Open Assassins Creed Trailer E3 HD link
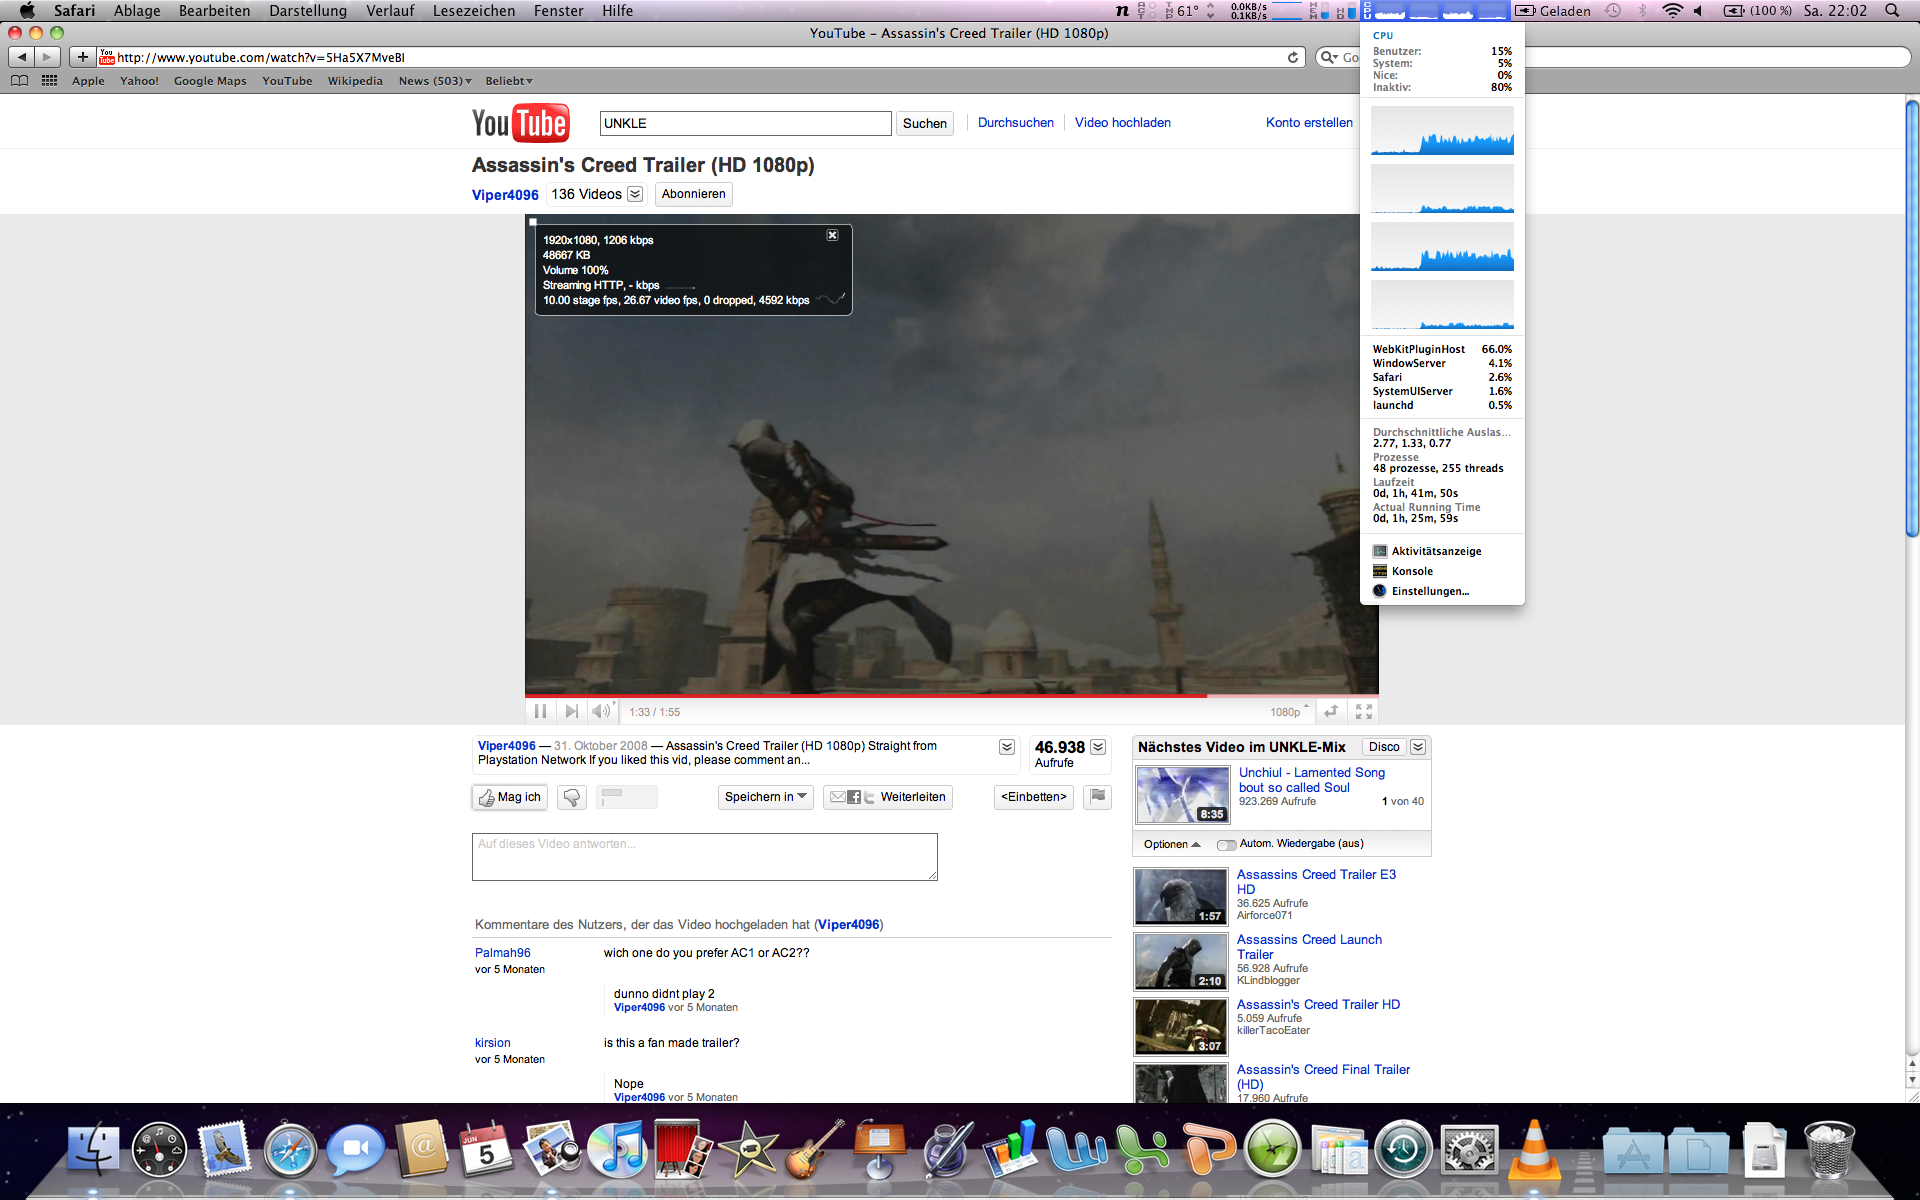1920x1200 pixels. pos(1316,881)
